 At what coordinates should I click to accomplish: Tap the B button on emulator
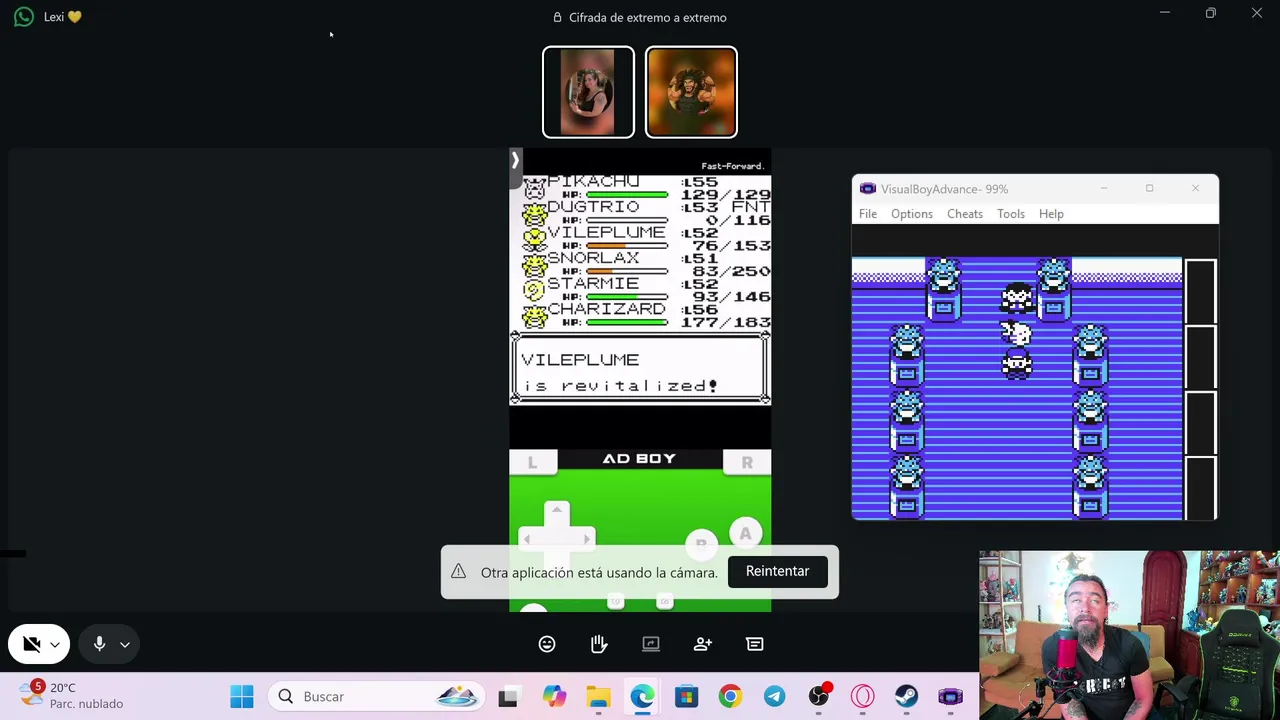pyautogui.click(x=701, y=542)
